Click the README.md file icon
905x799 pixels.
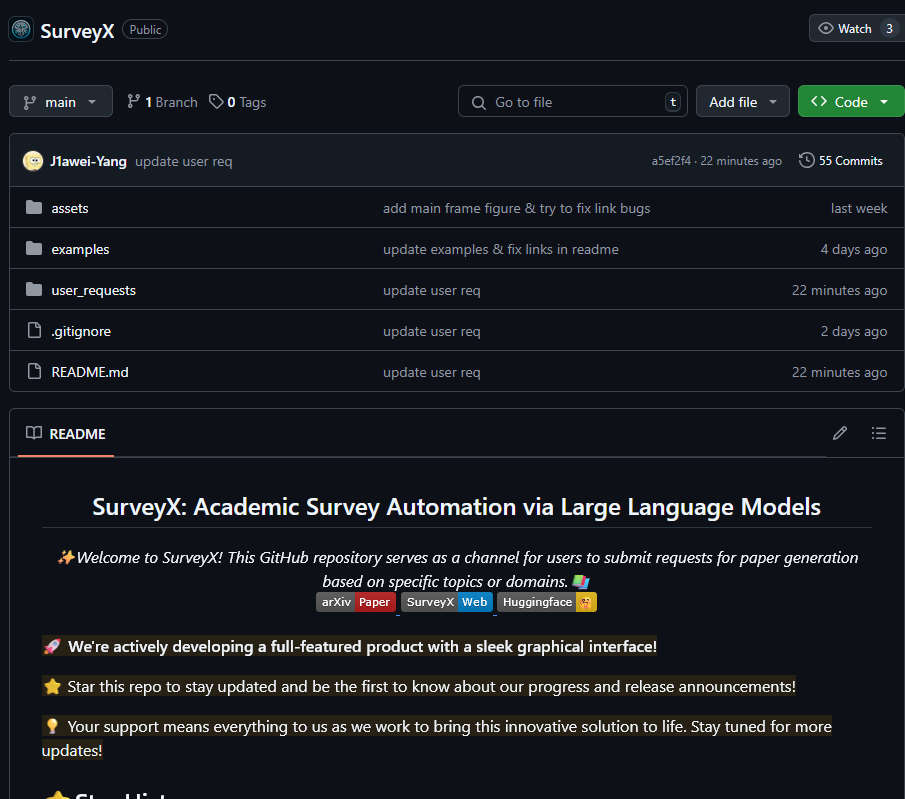34,371
